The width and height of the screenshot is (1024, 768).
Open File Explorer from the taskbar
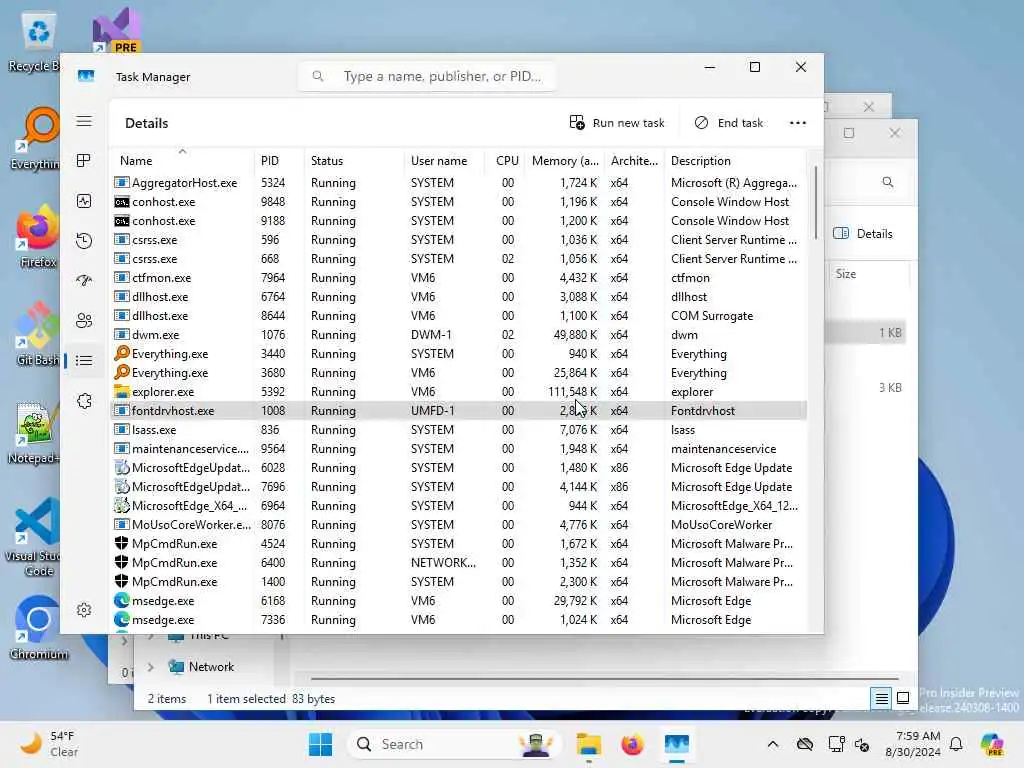[x=588, y=744]
